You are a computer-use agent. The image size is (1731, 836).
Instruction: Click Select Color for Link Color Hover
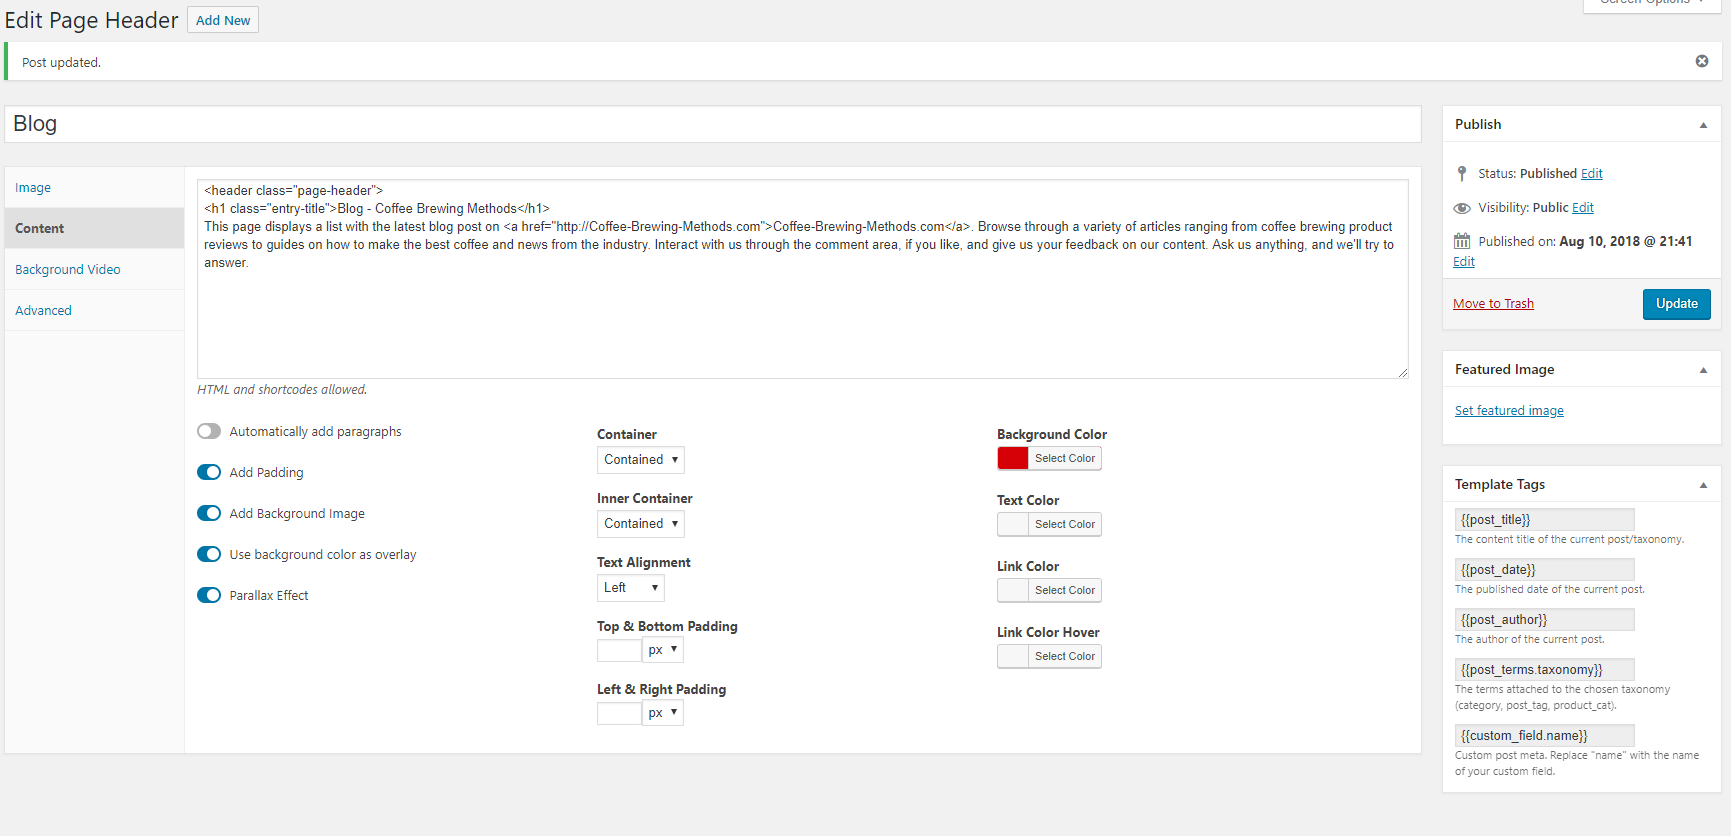(1065, 656)
